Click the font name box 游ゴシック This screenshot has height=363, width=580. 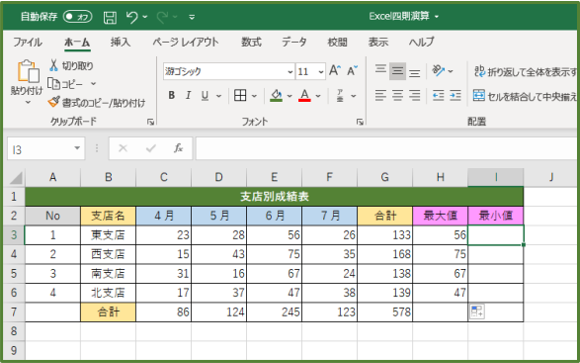(x=225, y=71)
